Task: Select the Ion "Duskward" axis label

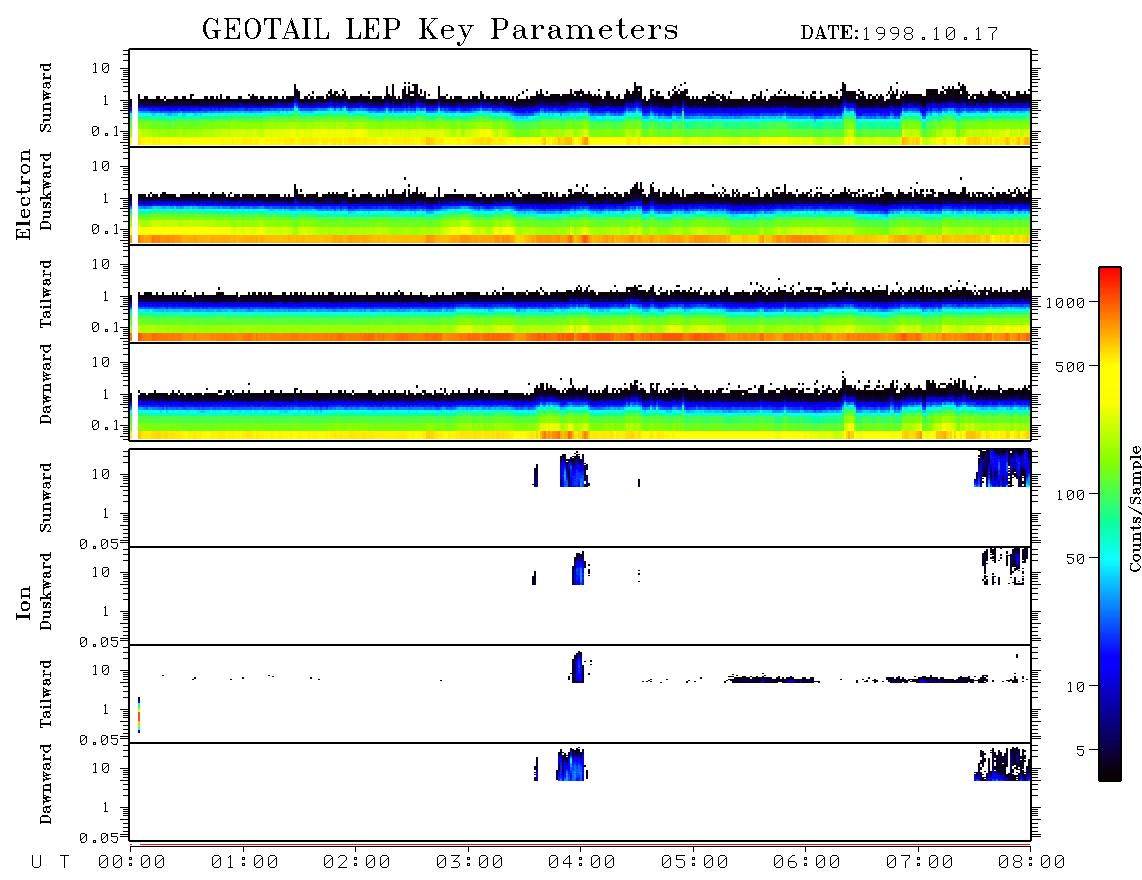Action: click(46, 591)
